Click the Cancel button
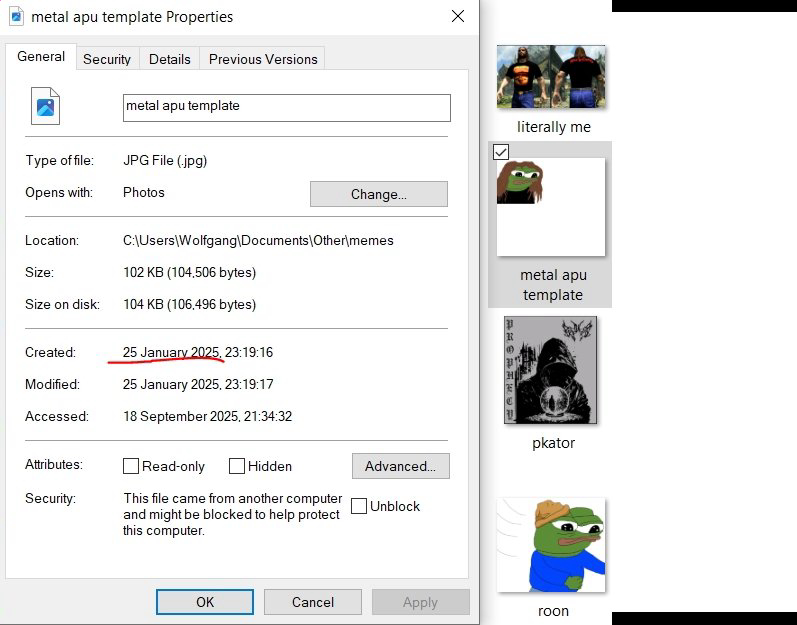The image size is (797, 625). (x=313, y=602)
